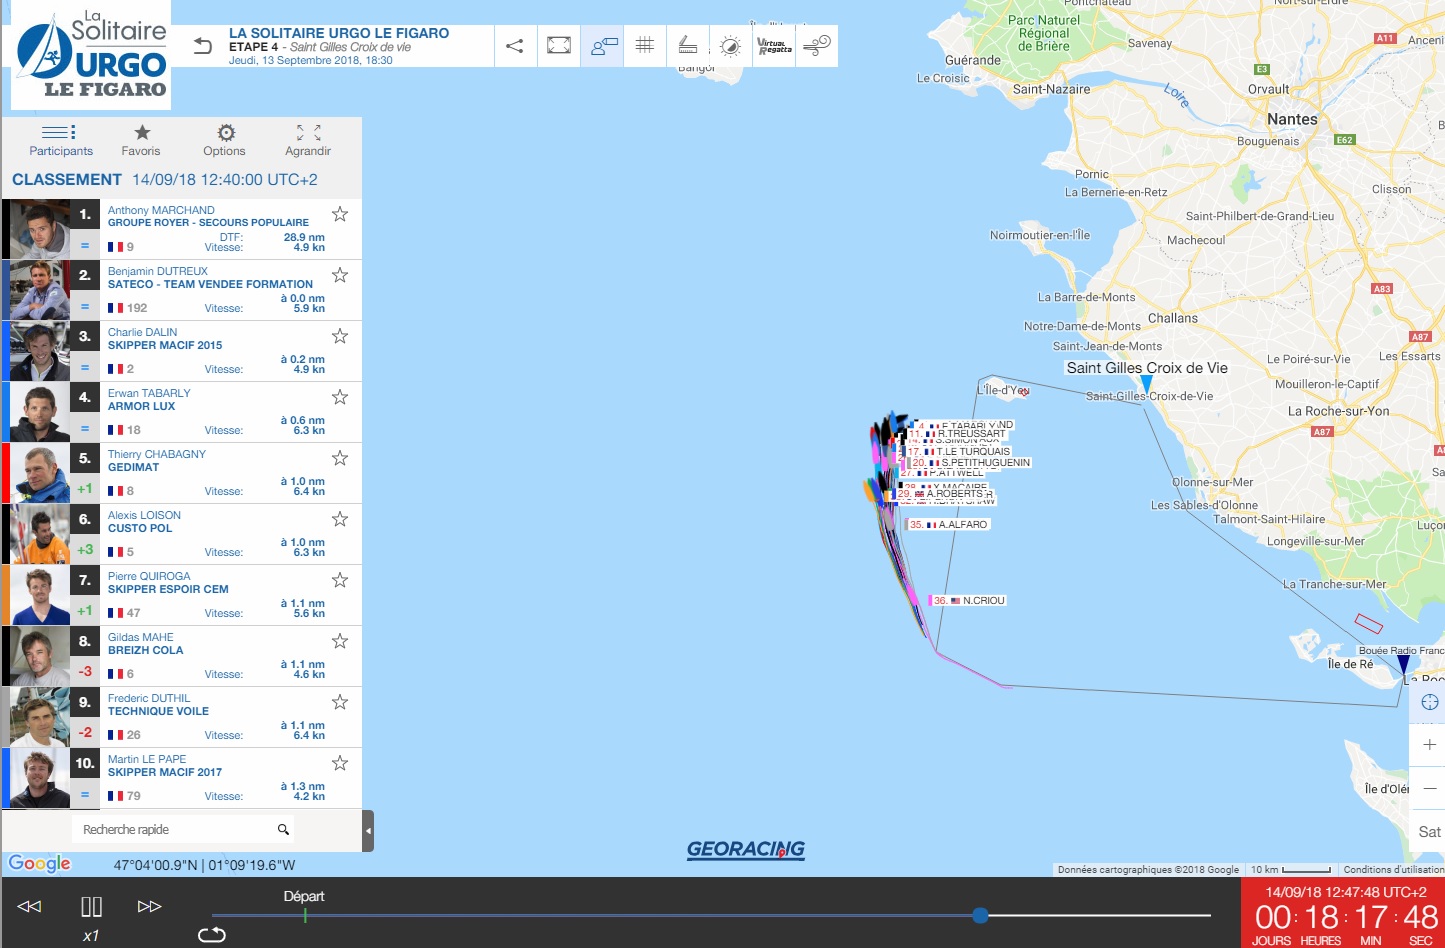The width and height of the screenshot is (1445, 948).
Task: Click the name Erwan TABARLY
Action: coord(149,393)
